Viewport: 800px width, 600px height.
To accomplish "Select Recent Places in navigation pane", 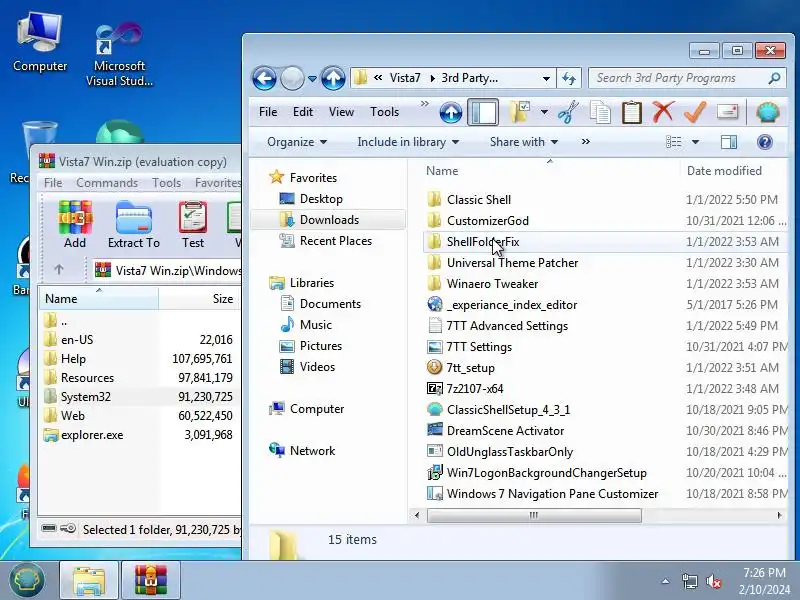I will [x=336, y=241].
